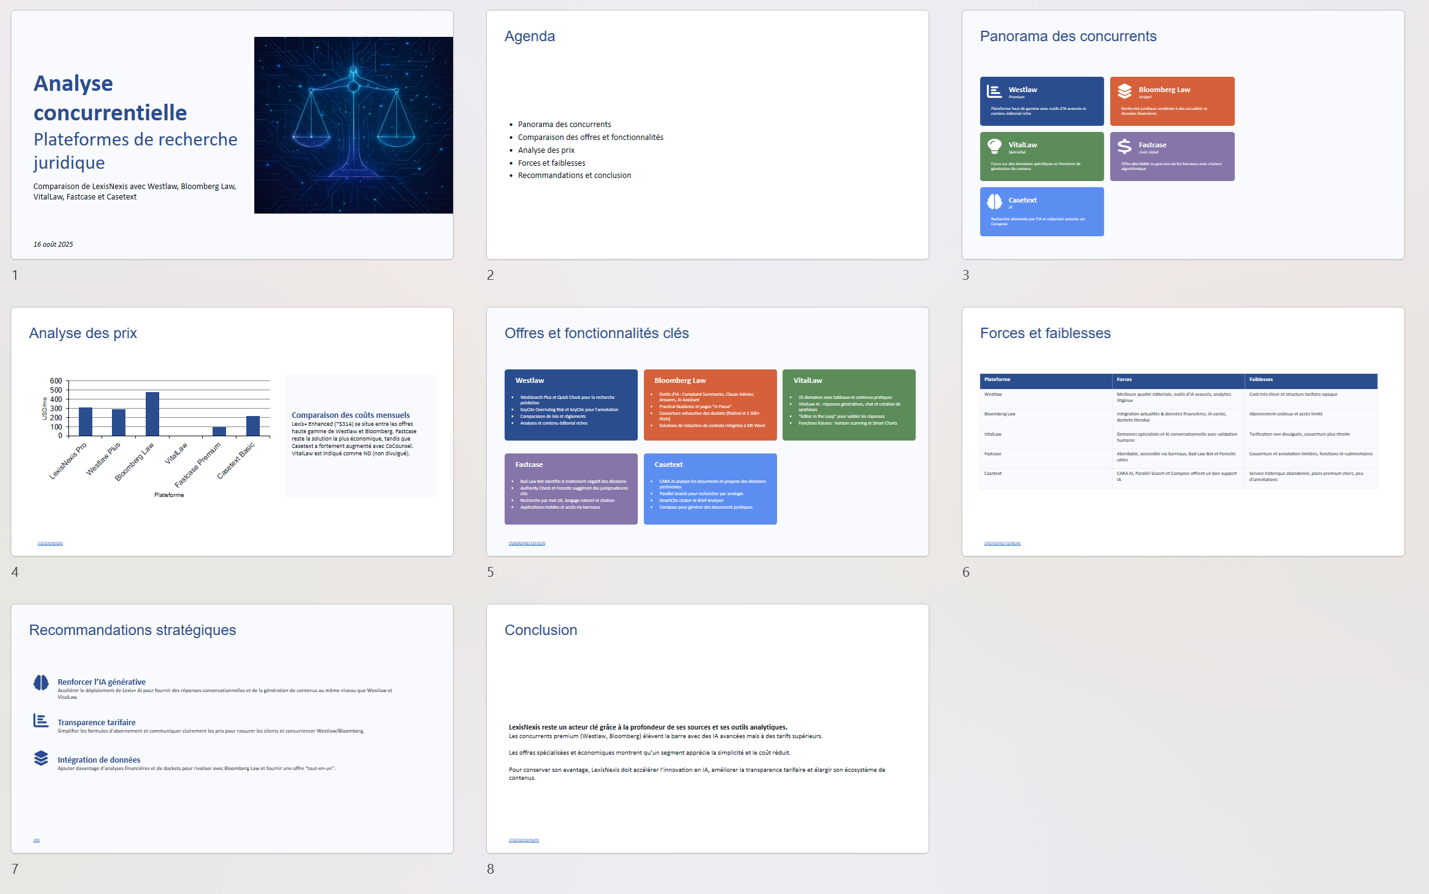Viewport: 1429px width, 894px height.
Task: Click the light-blue Casetext card in slide 5
Action: point(710,489)
